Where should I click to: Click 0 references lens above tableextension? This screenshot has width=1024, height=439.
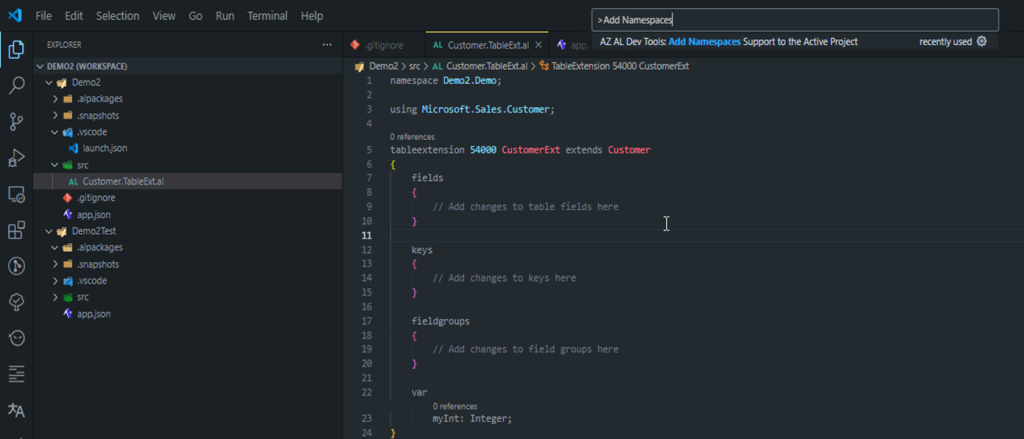(412, 137)
